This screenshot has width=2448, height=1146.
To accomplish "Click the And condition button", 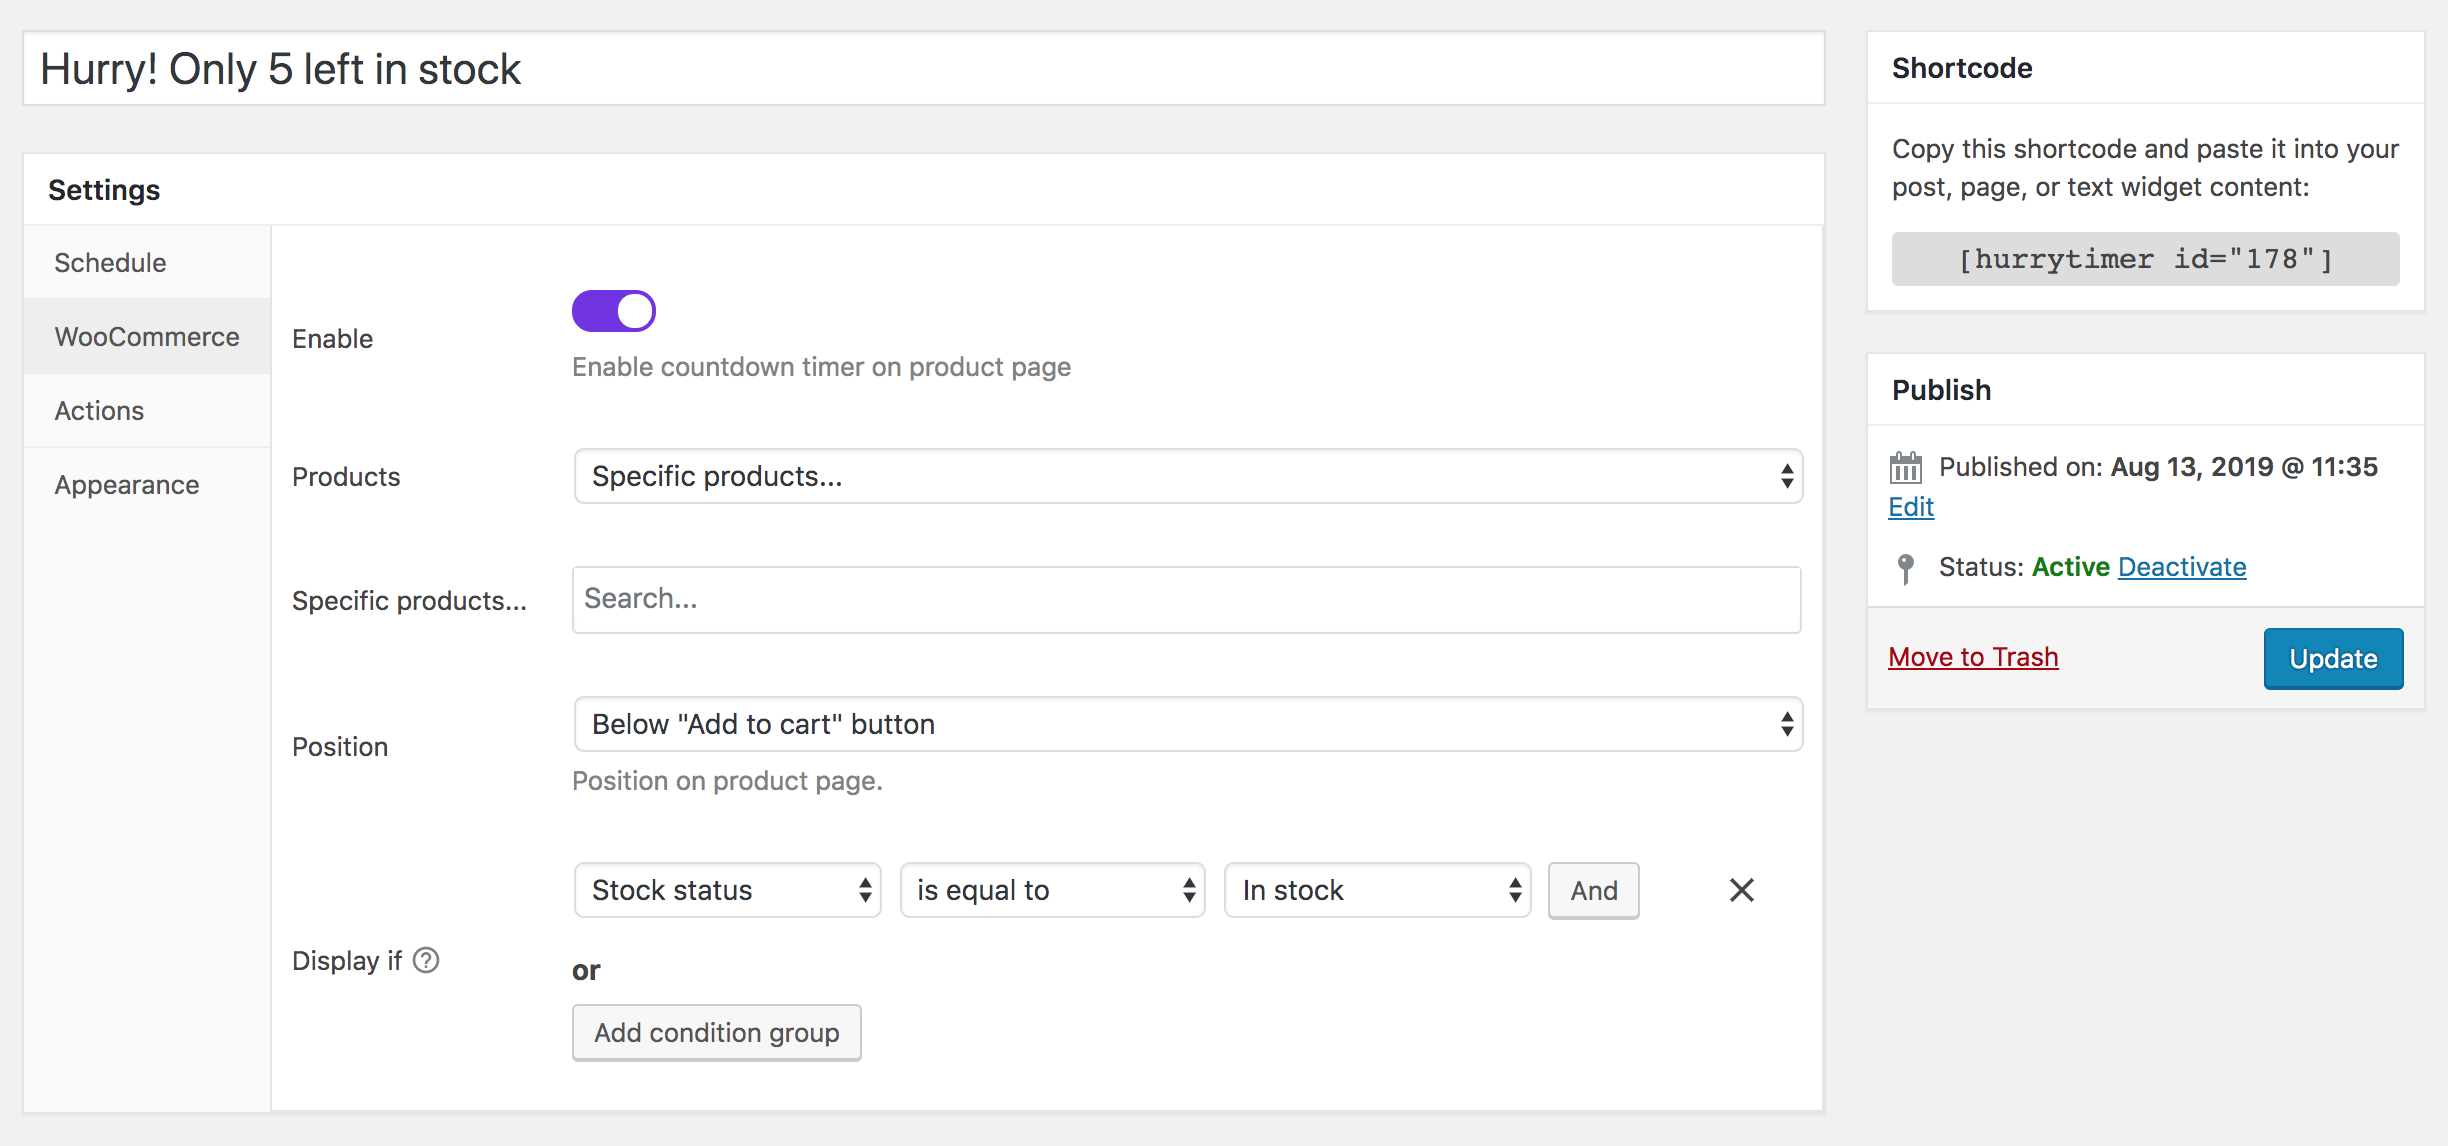I will click(x=1593, y=890).
